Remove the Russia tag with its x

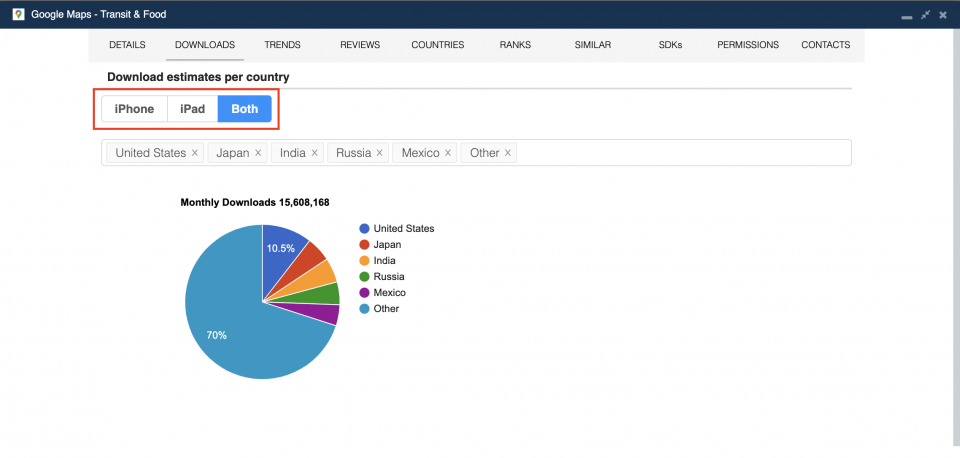380,153
